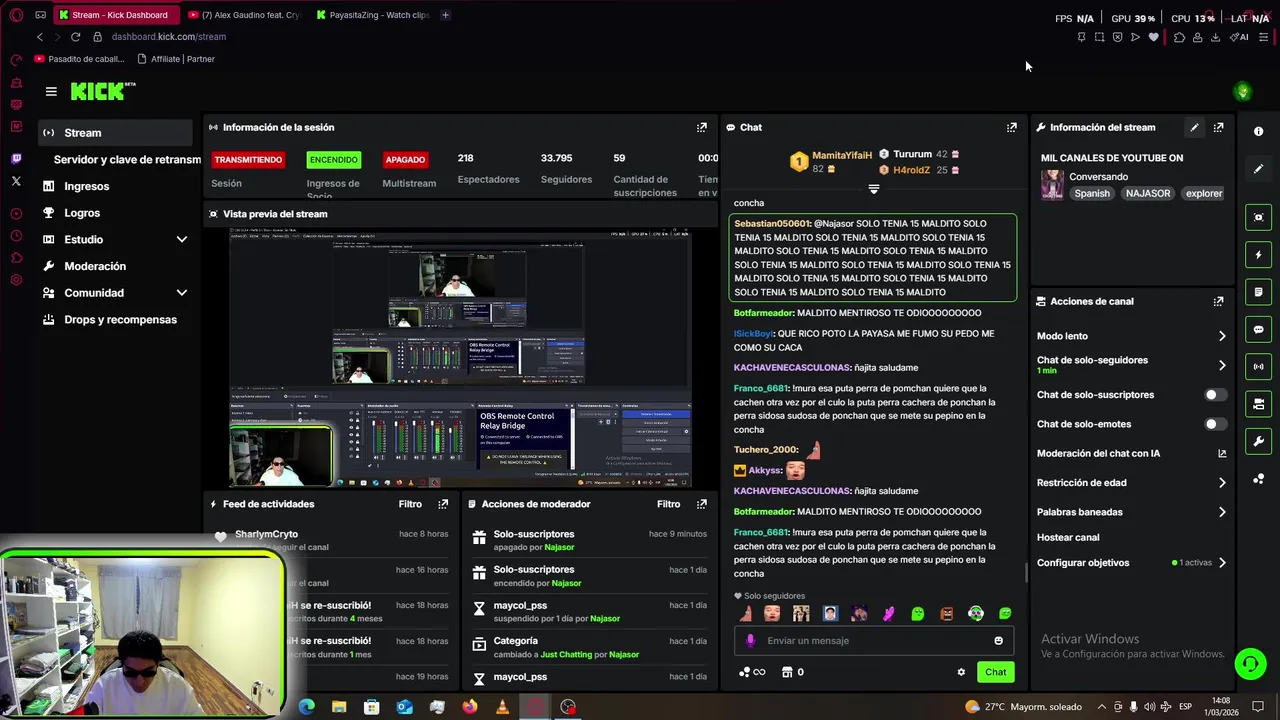1280x720 pixels.
Task: Pop out the Feed de actividades panel
Action: (x=443, y=504)
